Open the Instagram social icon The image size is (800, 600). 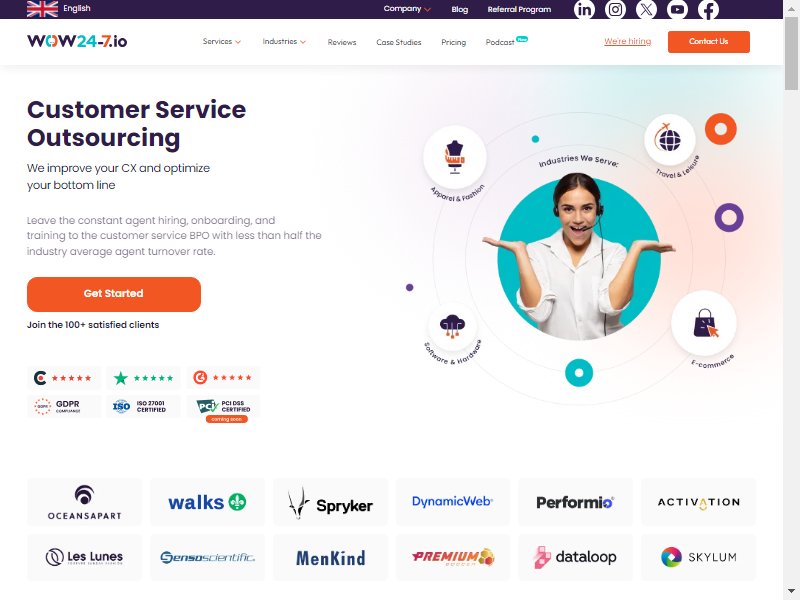click(x=615, y=10)
